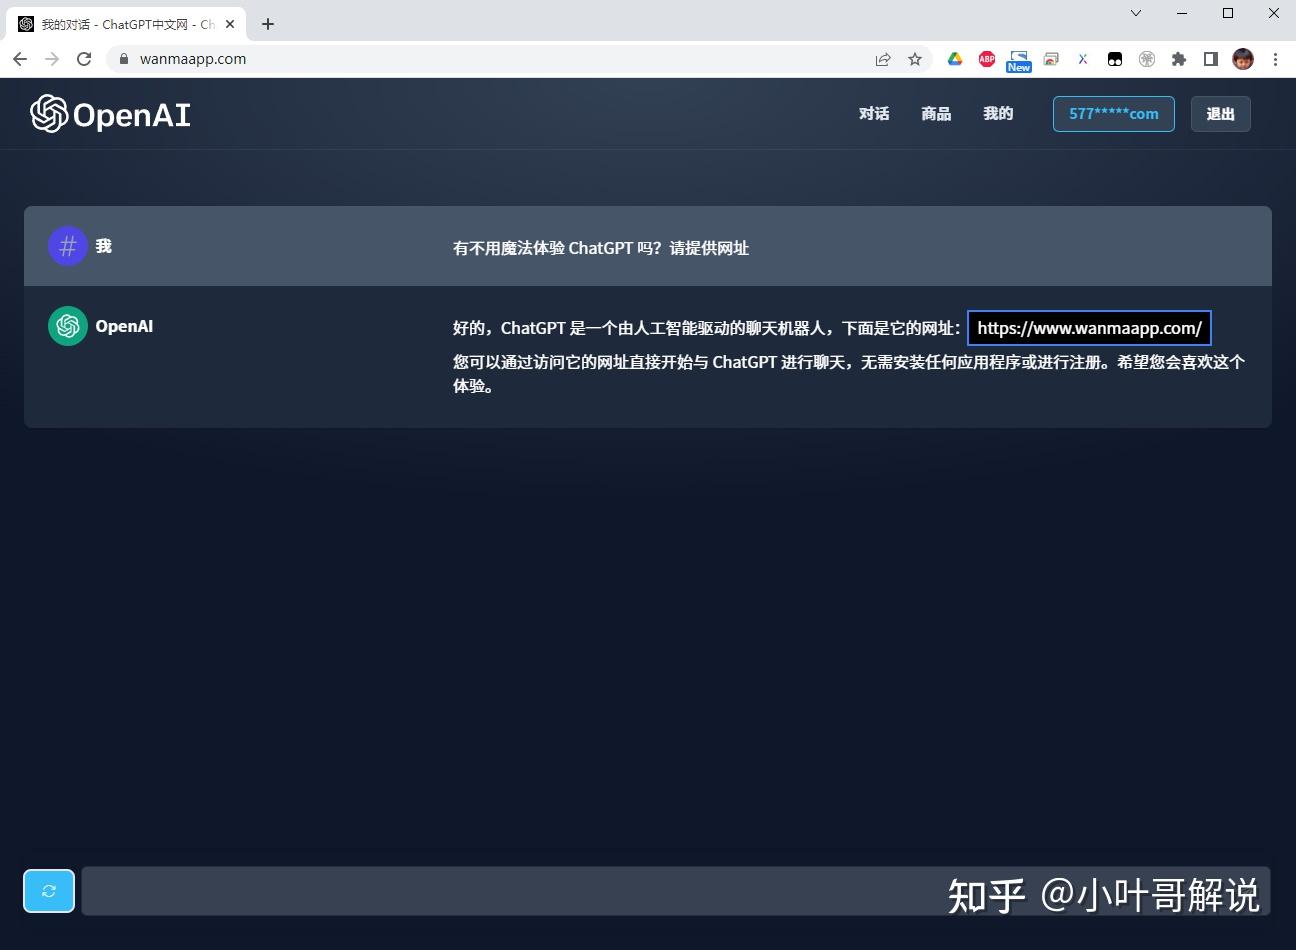Open the 我的 menu item

tap(998, 114)
